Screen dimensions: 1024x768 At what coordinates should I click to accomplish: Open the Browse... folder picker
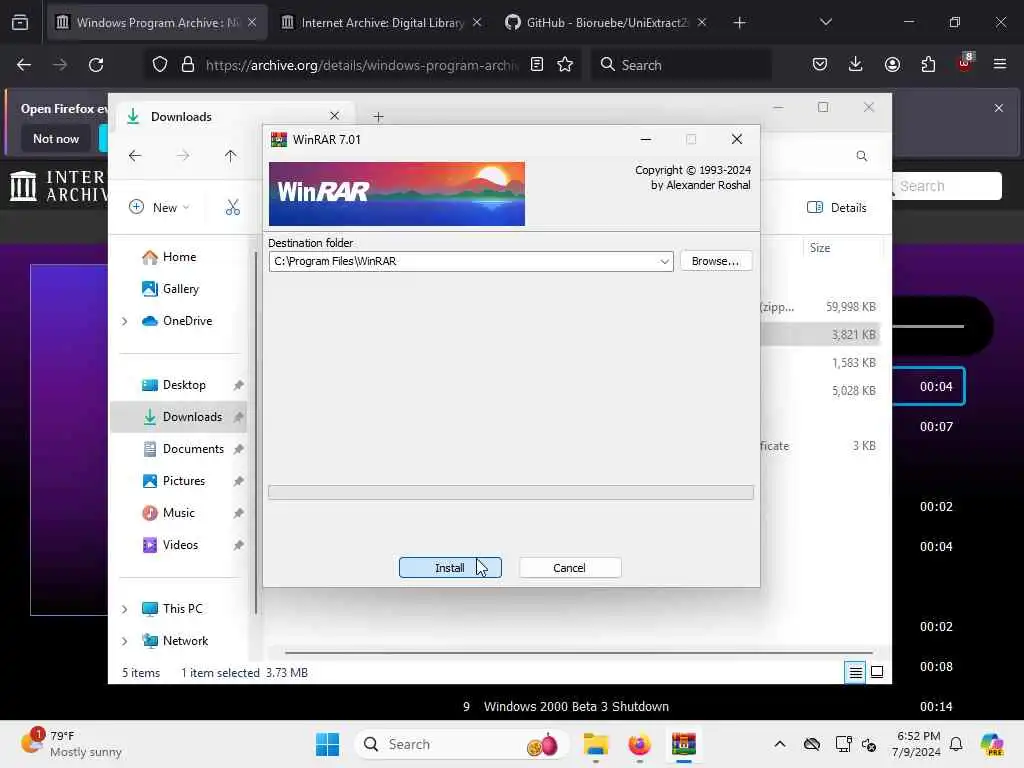click(x=716, y=261)
